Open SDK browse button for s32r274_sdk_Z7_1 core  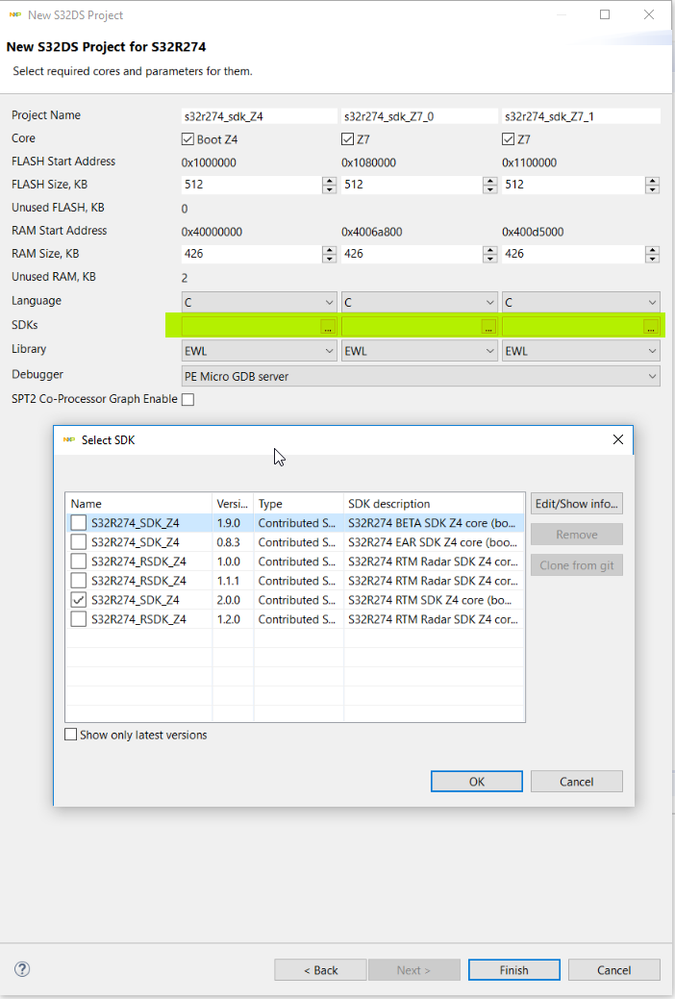click(x=650, y=327)
